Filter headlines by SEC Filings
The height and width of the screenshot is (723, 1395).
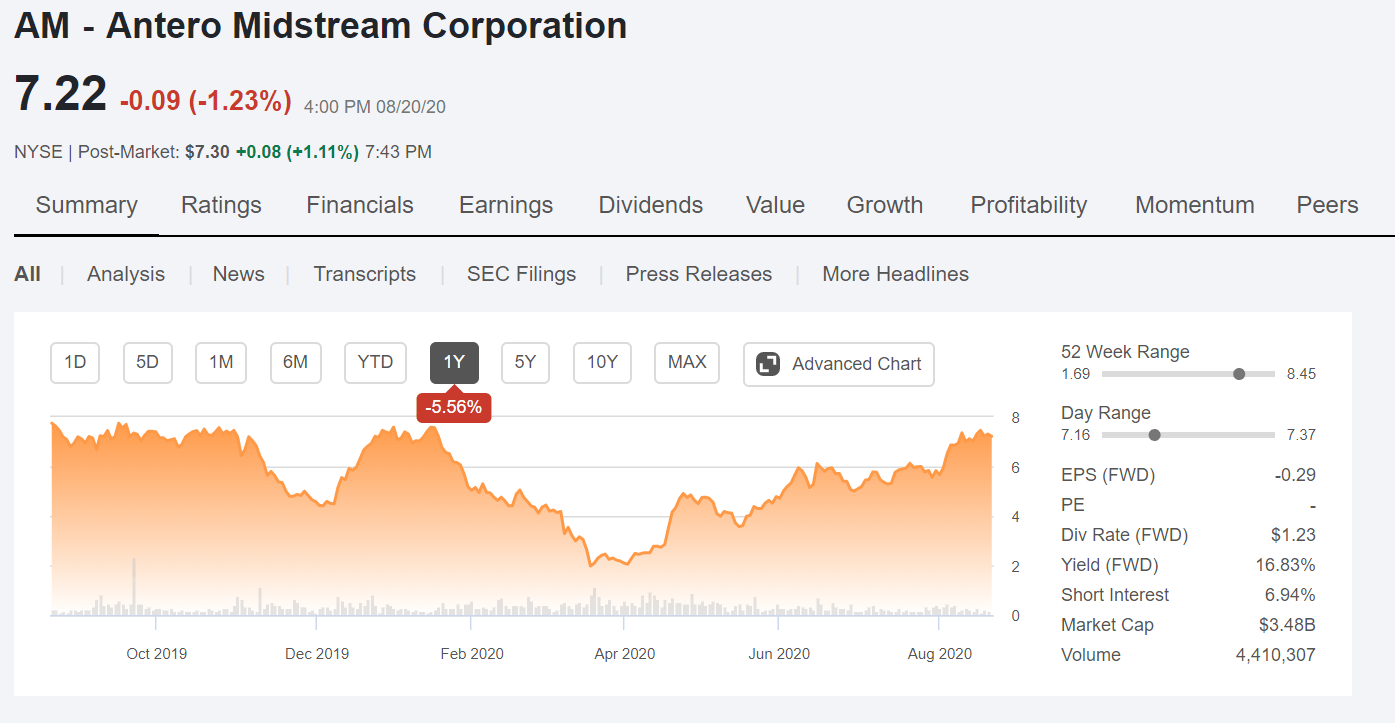[x=522, y=274]
